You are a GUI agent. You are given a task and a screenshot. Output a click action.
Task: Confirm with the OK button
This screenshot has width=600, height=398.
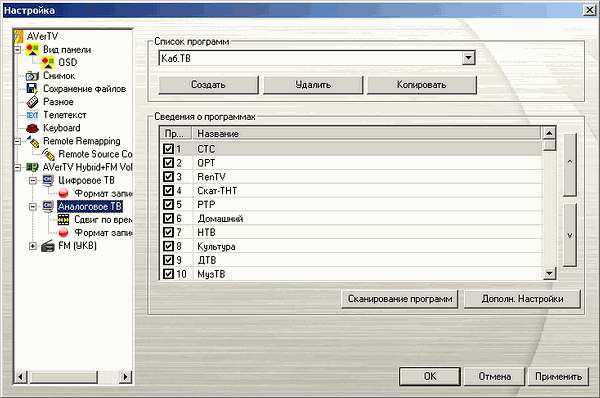pyautogui.click(x=430, y=377)
